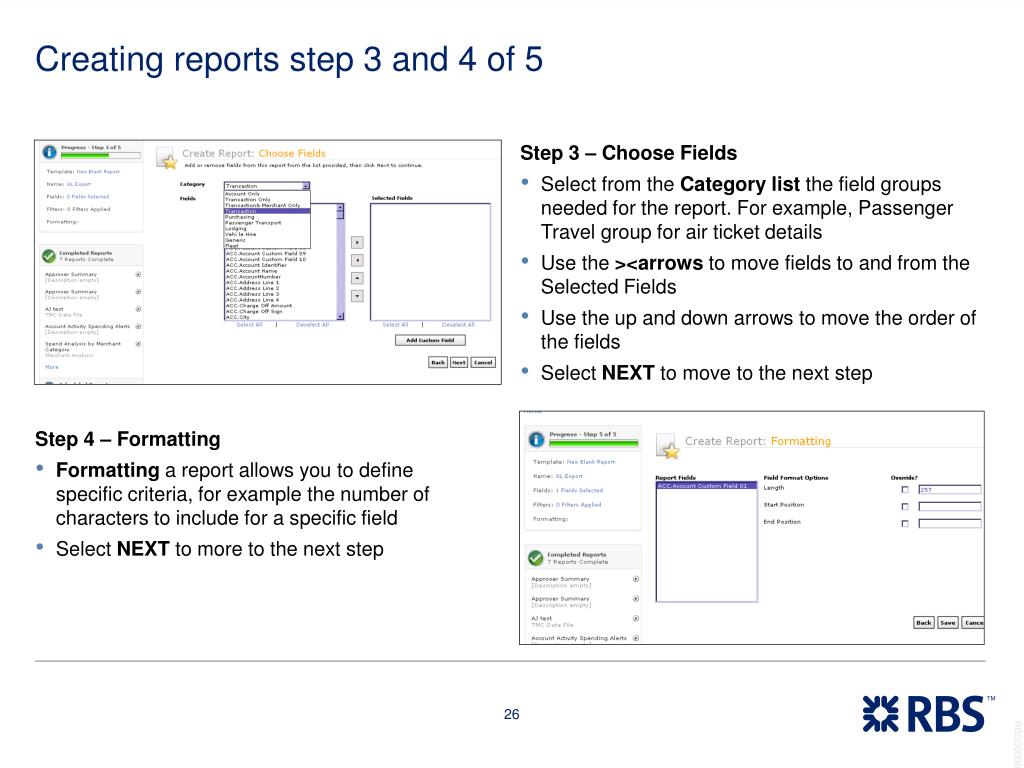1024x768 pixels.
Task: Click the up arrow to reorder fields
Action: 357,278
